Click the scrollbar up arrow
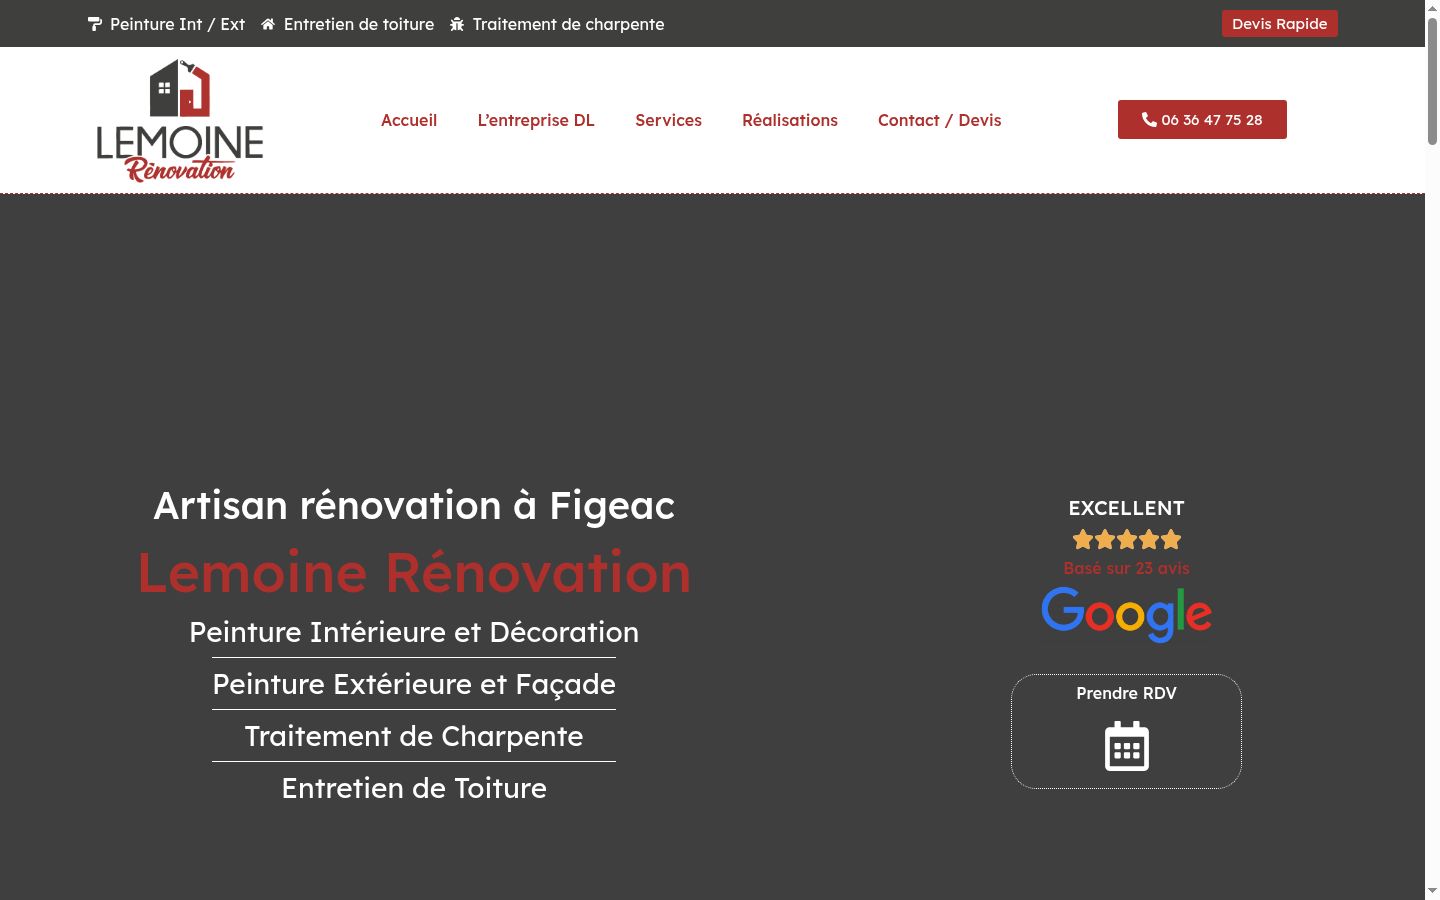The width and height of the screenshot is (1440, 900). (x=1432, y=8)
